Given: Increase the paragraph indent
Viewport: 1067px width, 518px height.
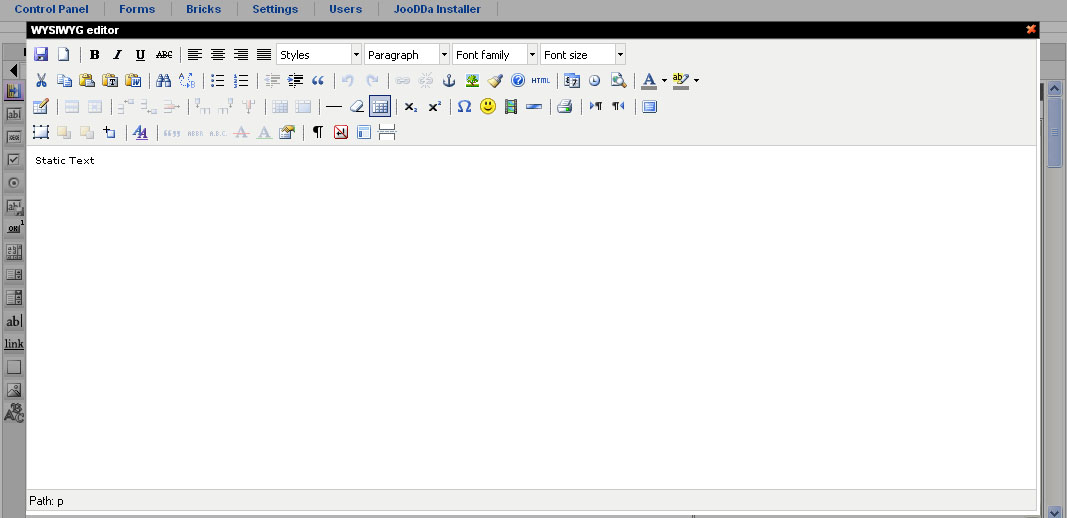Looking at the screenshot, I should (x=295, y=80).
